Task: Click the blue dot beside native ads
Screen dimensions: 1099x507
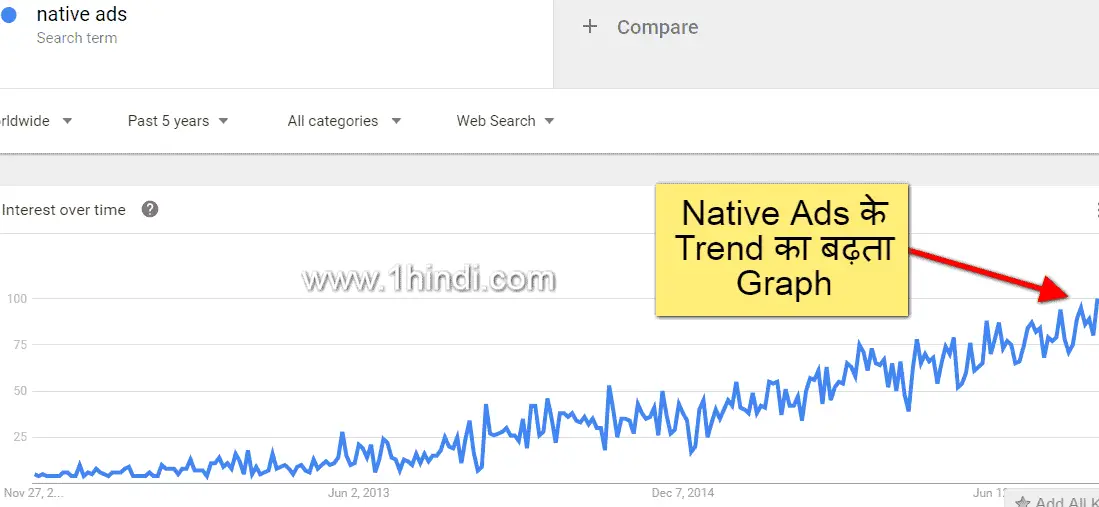Action: click(x=8, y=16)
